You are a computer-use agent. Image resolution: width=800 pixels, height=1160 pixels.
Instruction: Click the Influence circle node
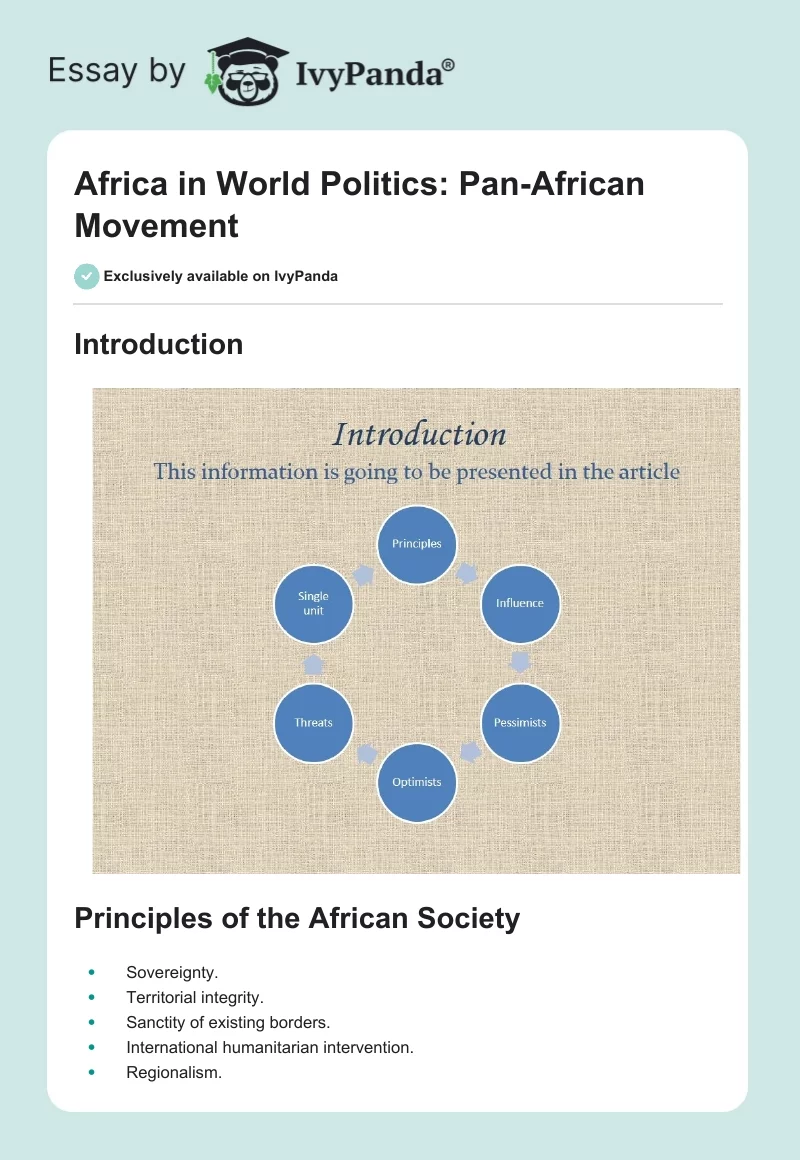point(520,603)
